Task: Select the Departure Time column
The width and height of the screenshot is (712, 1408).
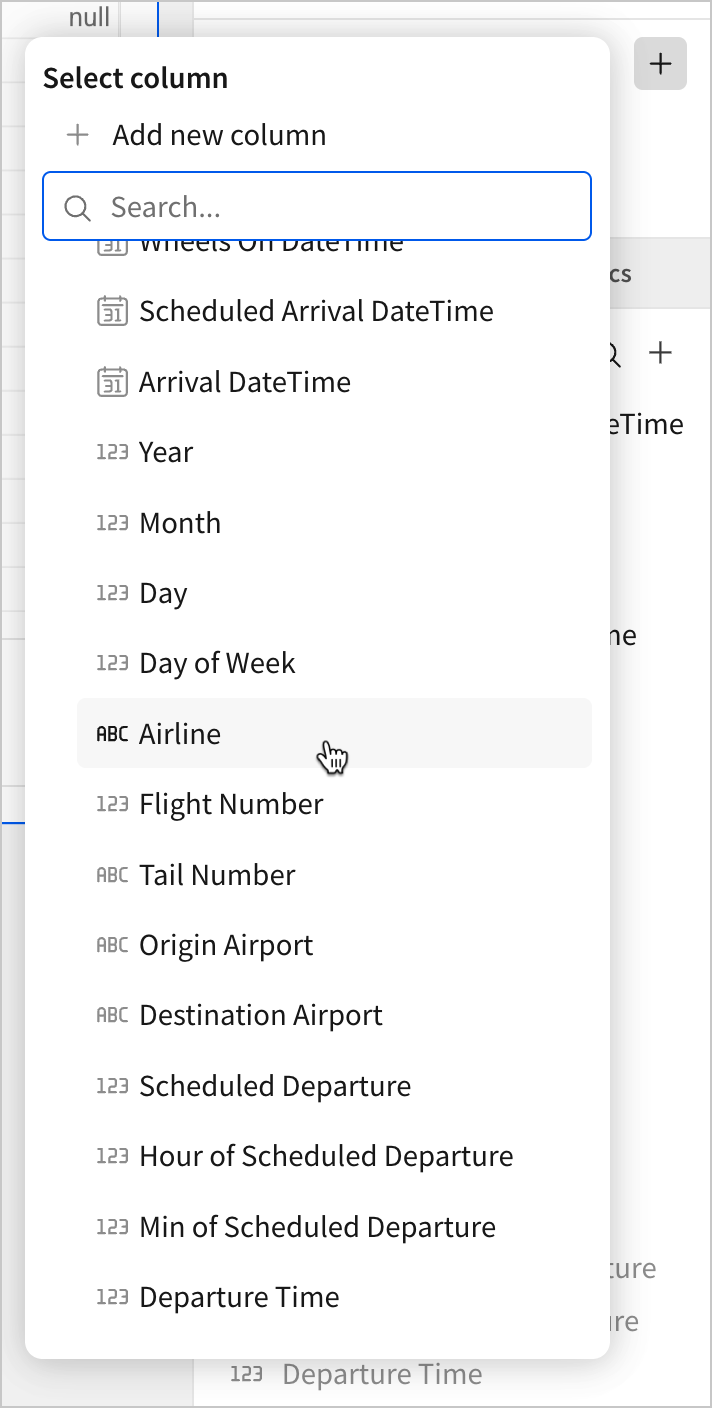Action: (239, 1297)
